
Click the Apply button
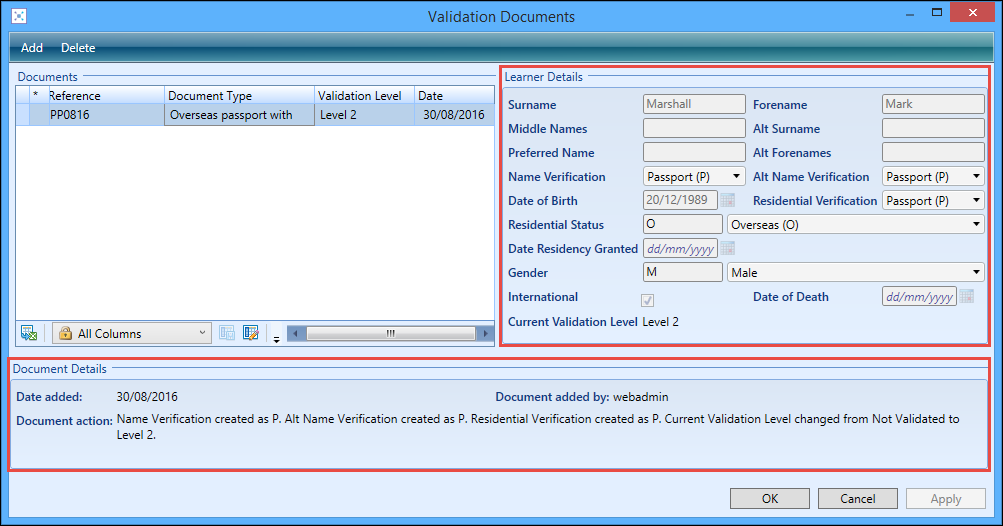945,498
